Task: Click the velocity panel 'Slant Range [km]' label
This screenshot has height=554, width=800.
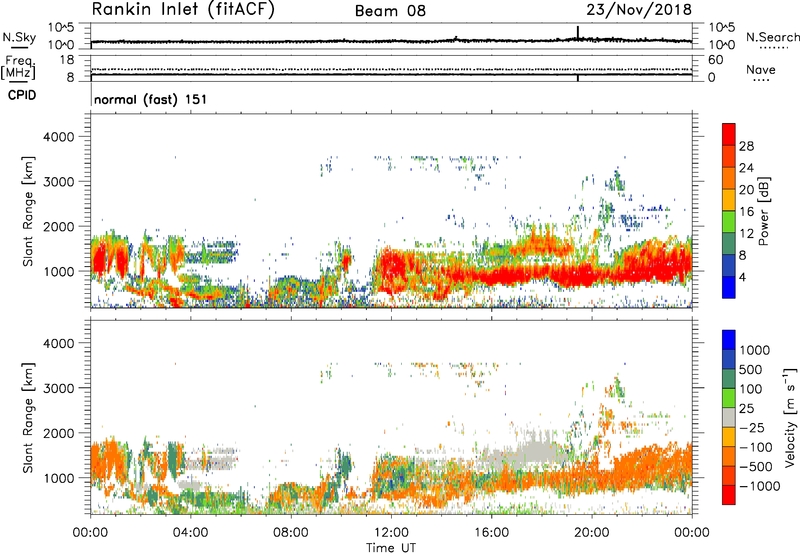Action: 28,417
